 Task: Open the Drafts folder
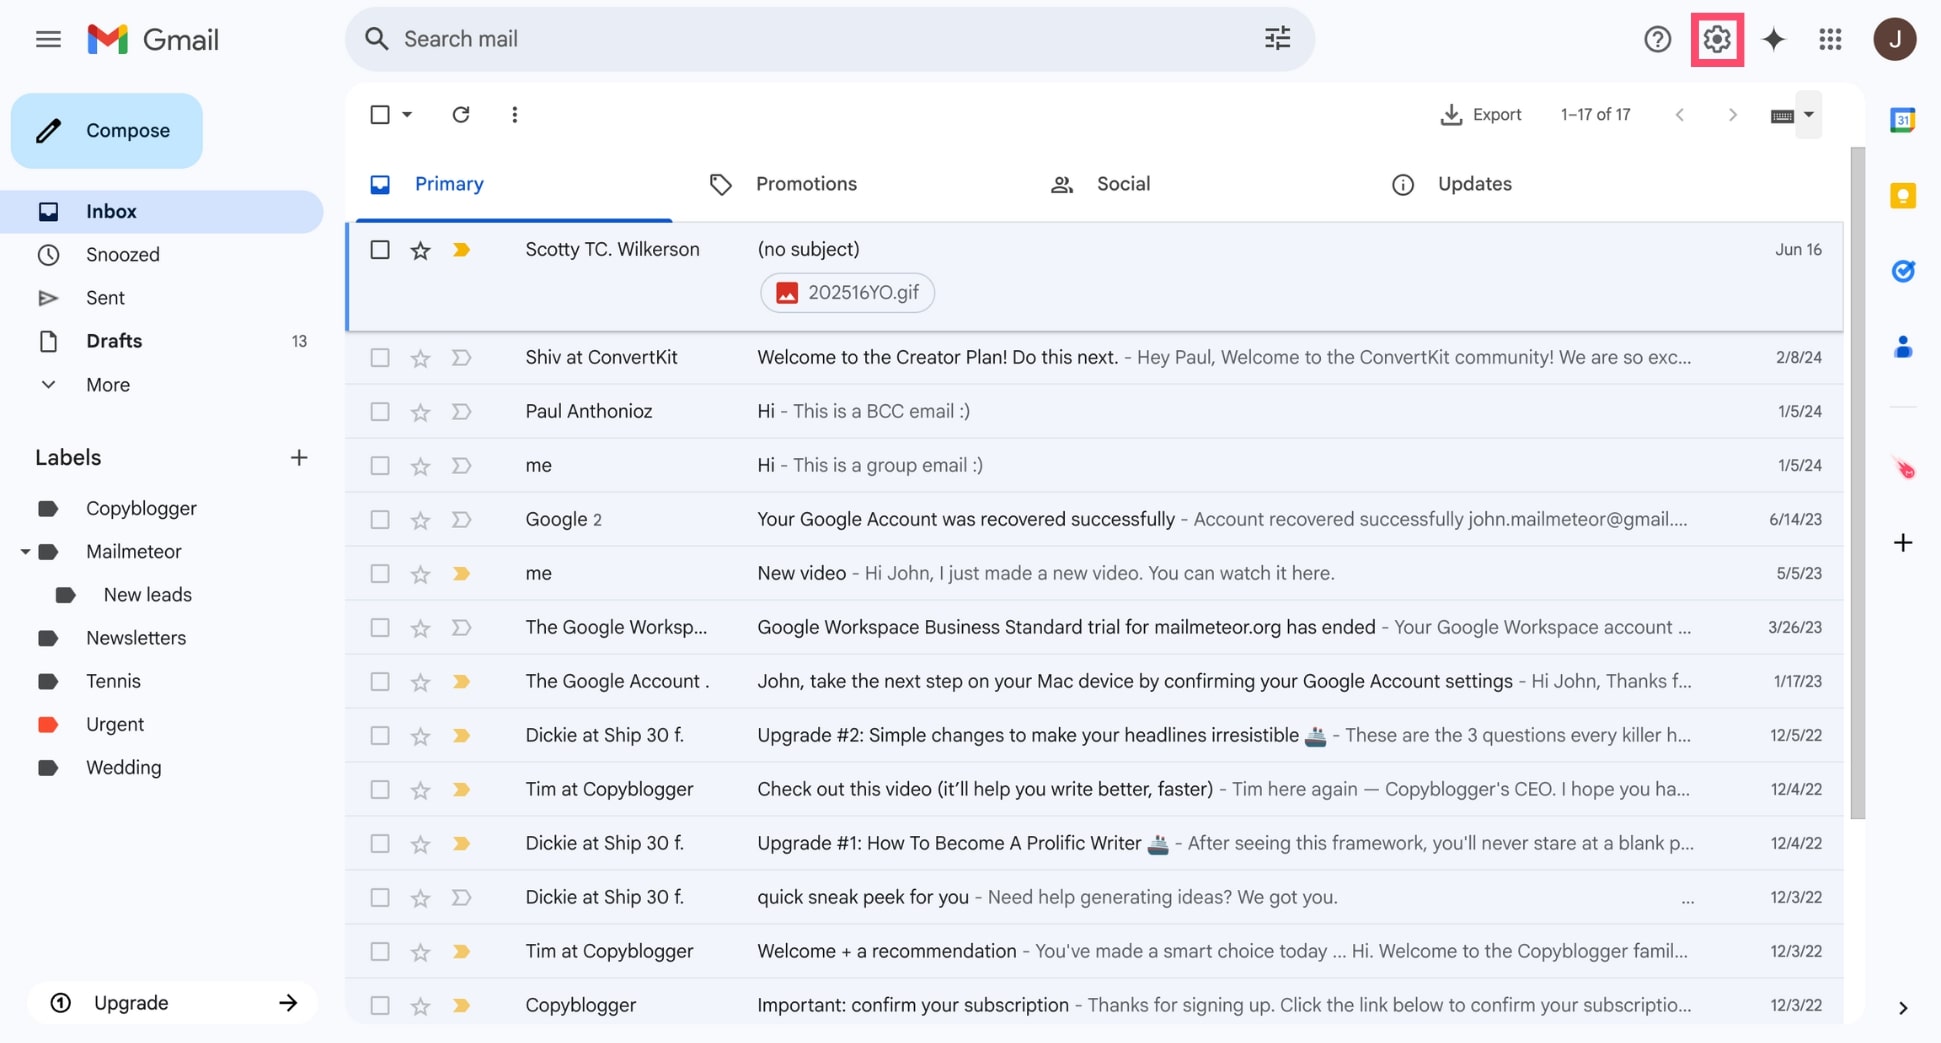tap(162, 341)
